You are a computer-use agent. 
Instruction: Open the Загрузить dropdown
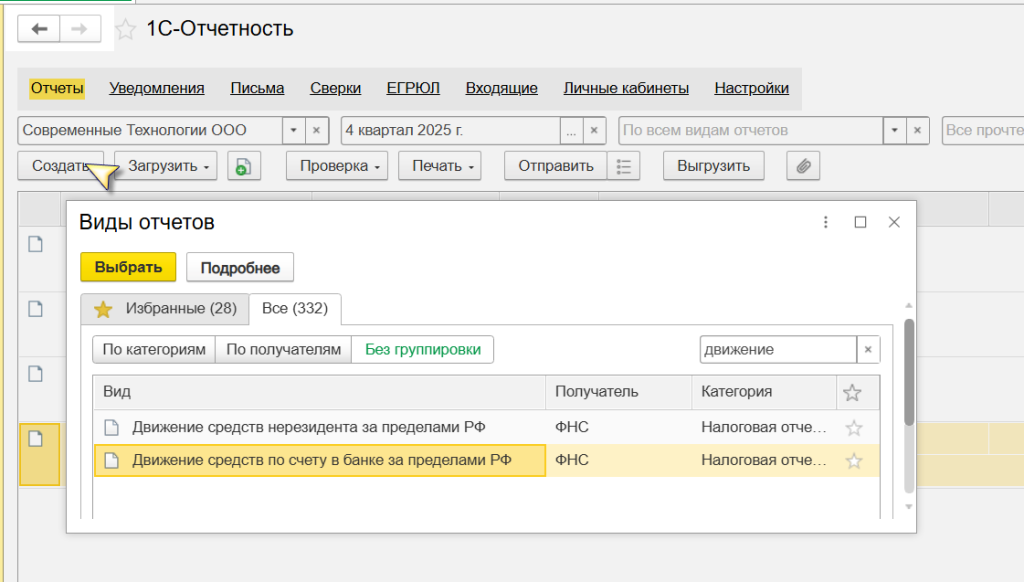click(166, 166)
